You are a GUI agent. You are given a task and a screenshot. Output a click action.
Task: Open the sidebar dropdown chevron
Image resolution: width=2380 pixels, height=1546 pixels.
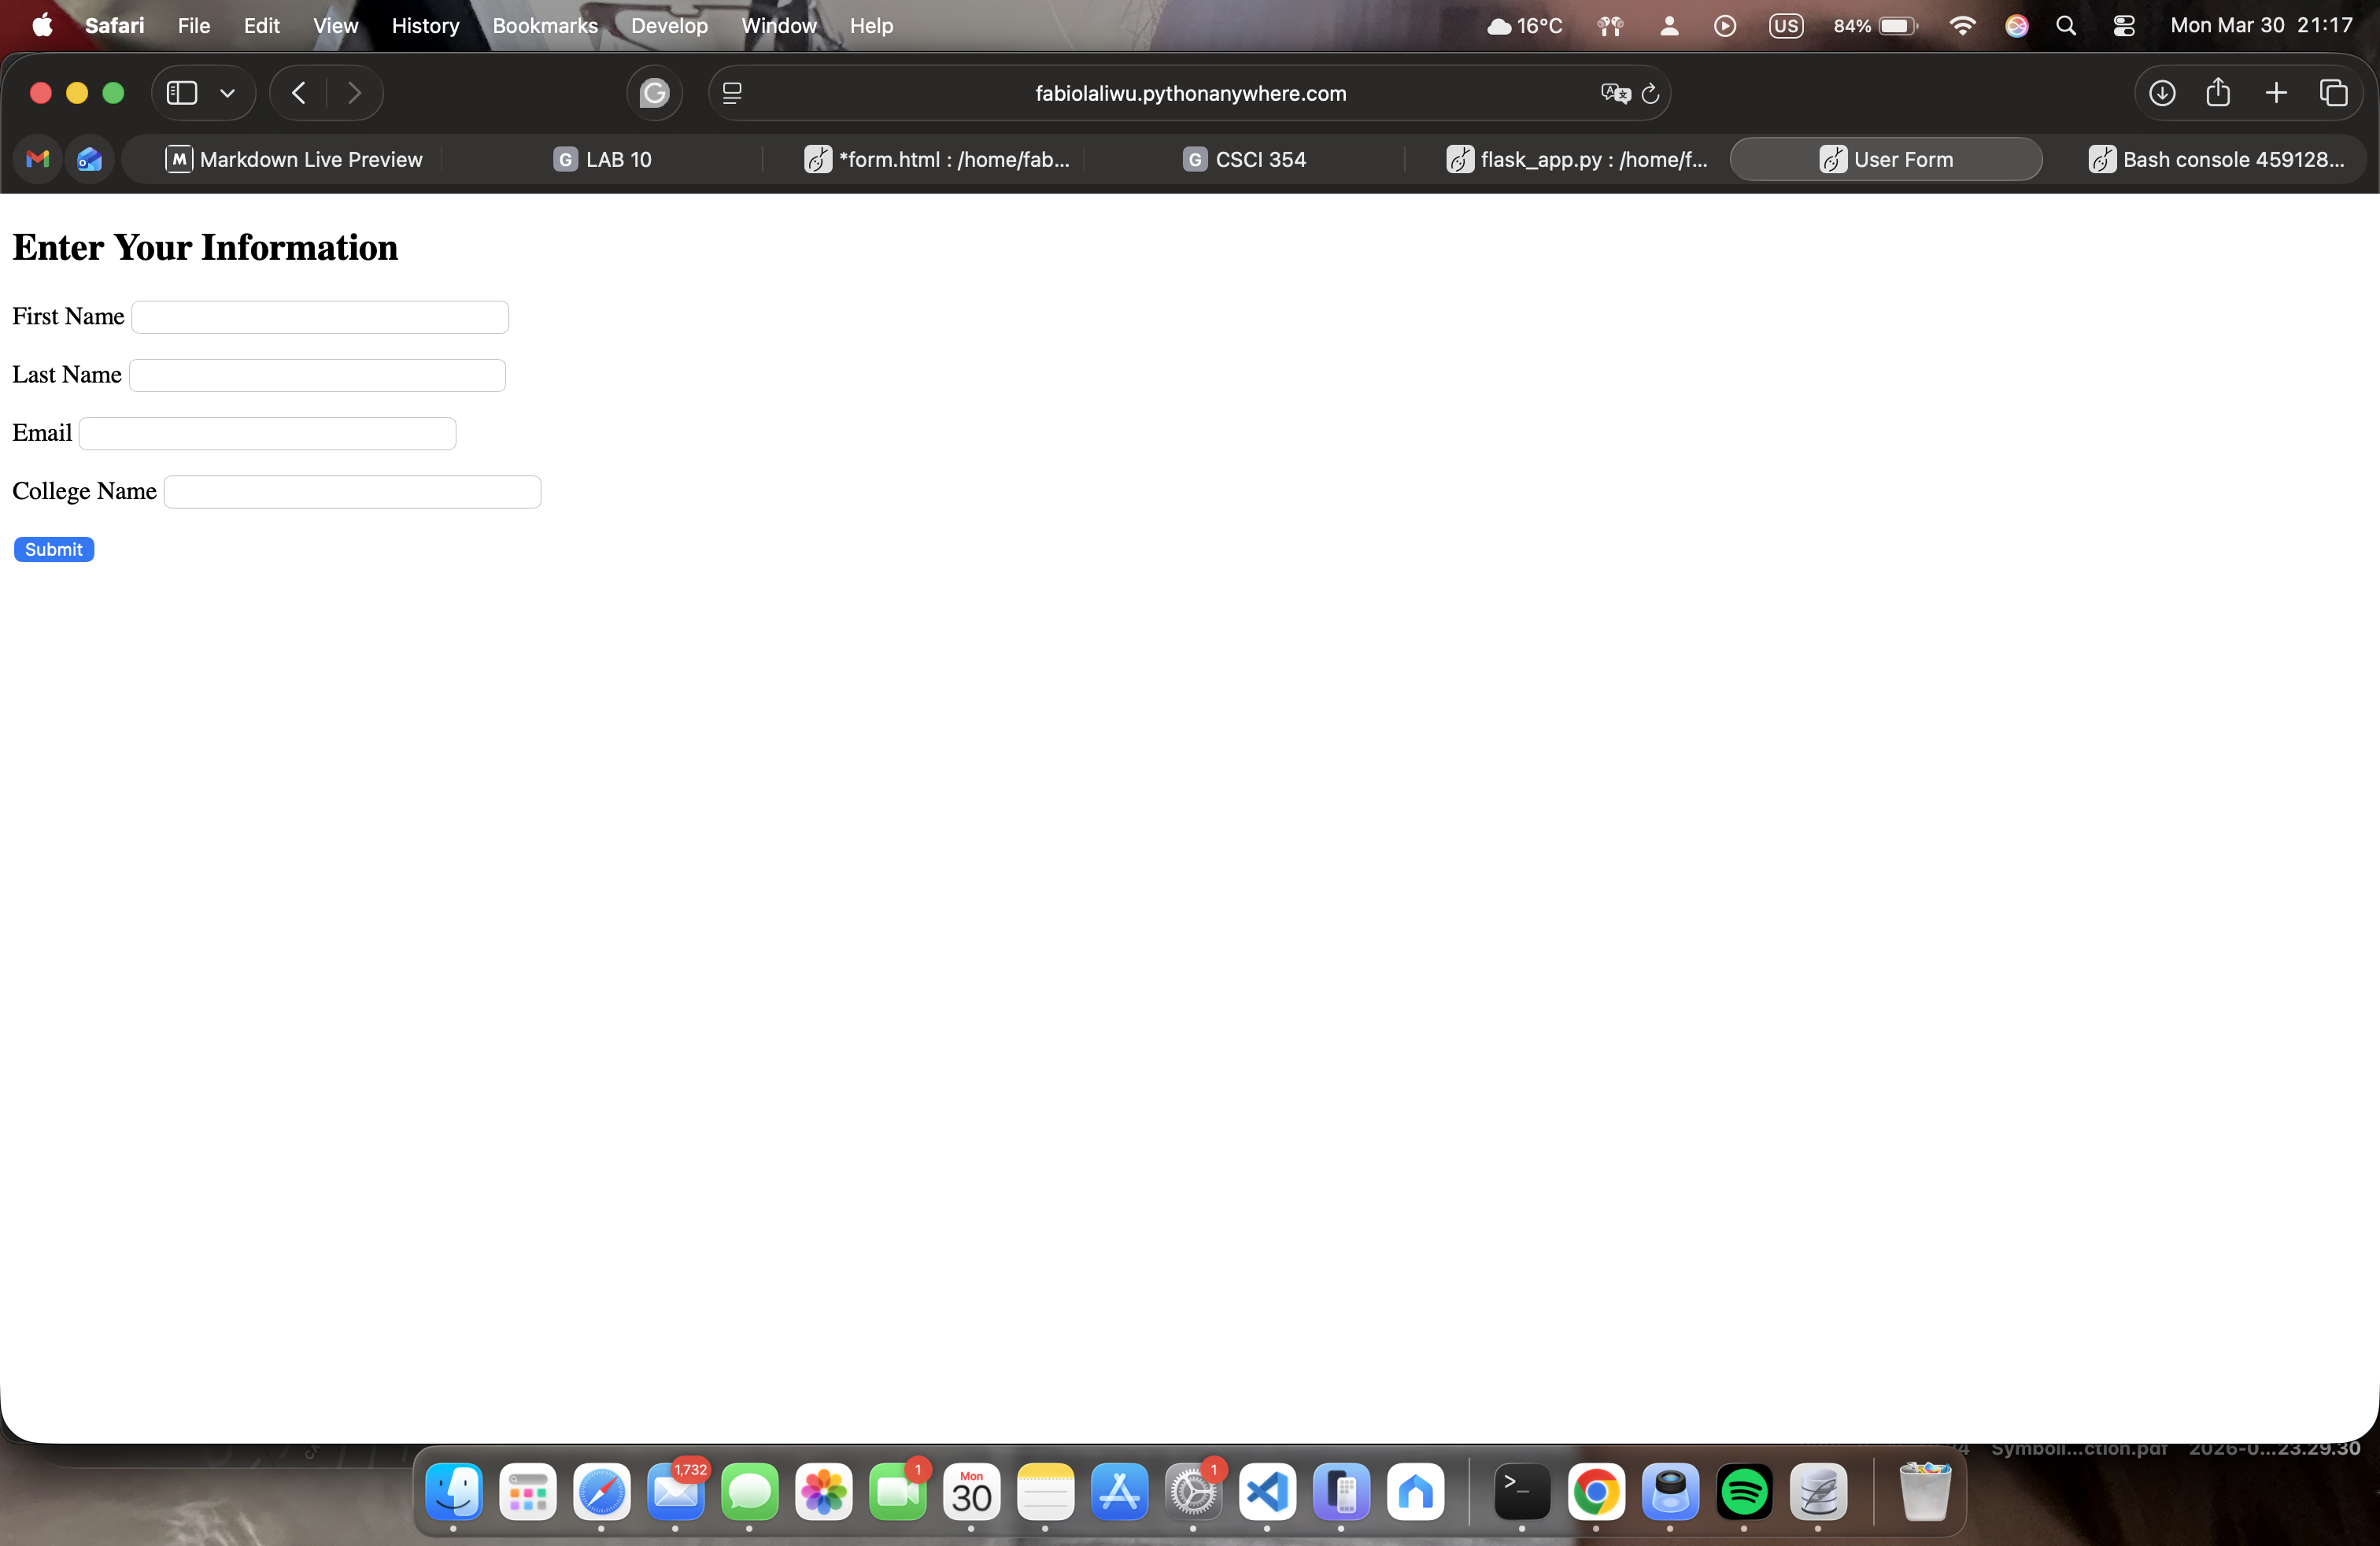[x=228, y=93]
